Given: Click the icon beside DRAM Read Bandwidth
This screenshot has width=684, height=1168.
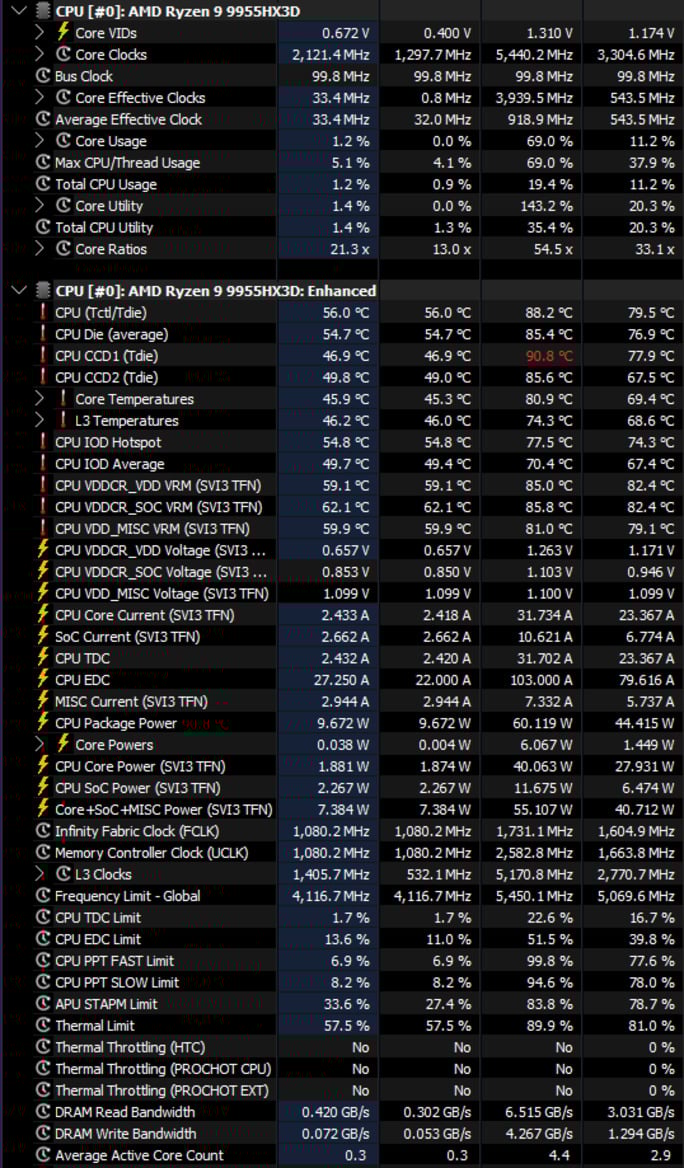Looking at the screenshot, I should (43, 1111).
